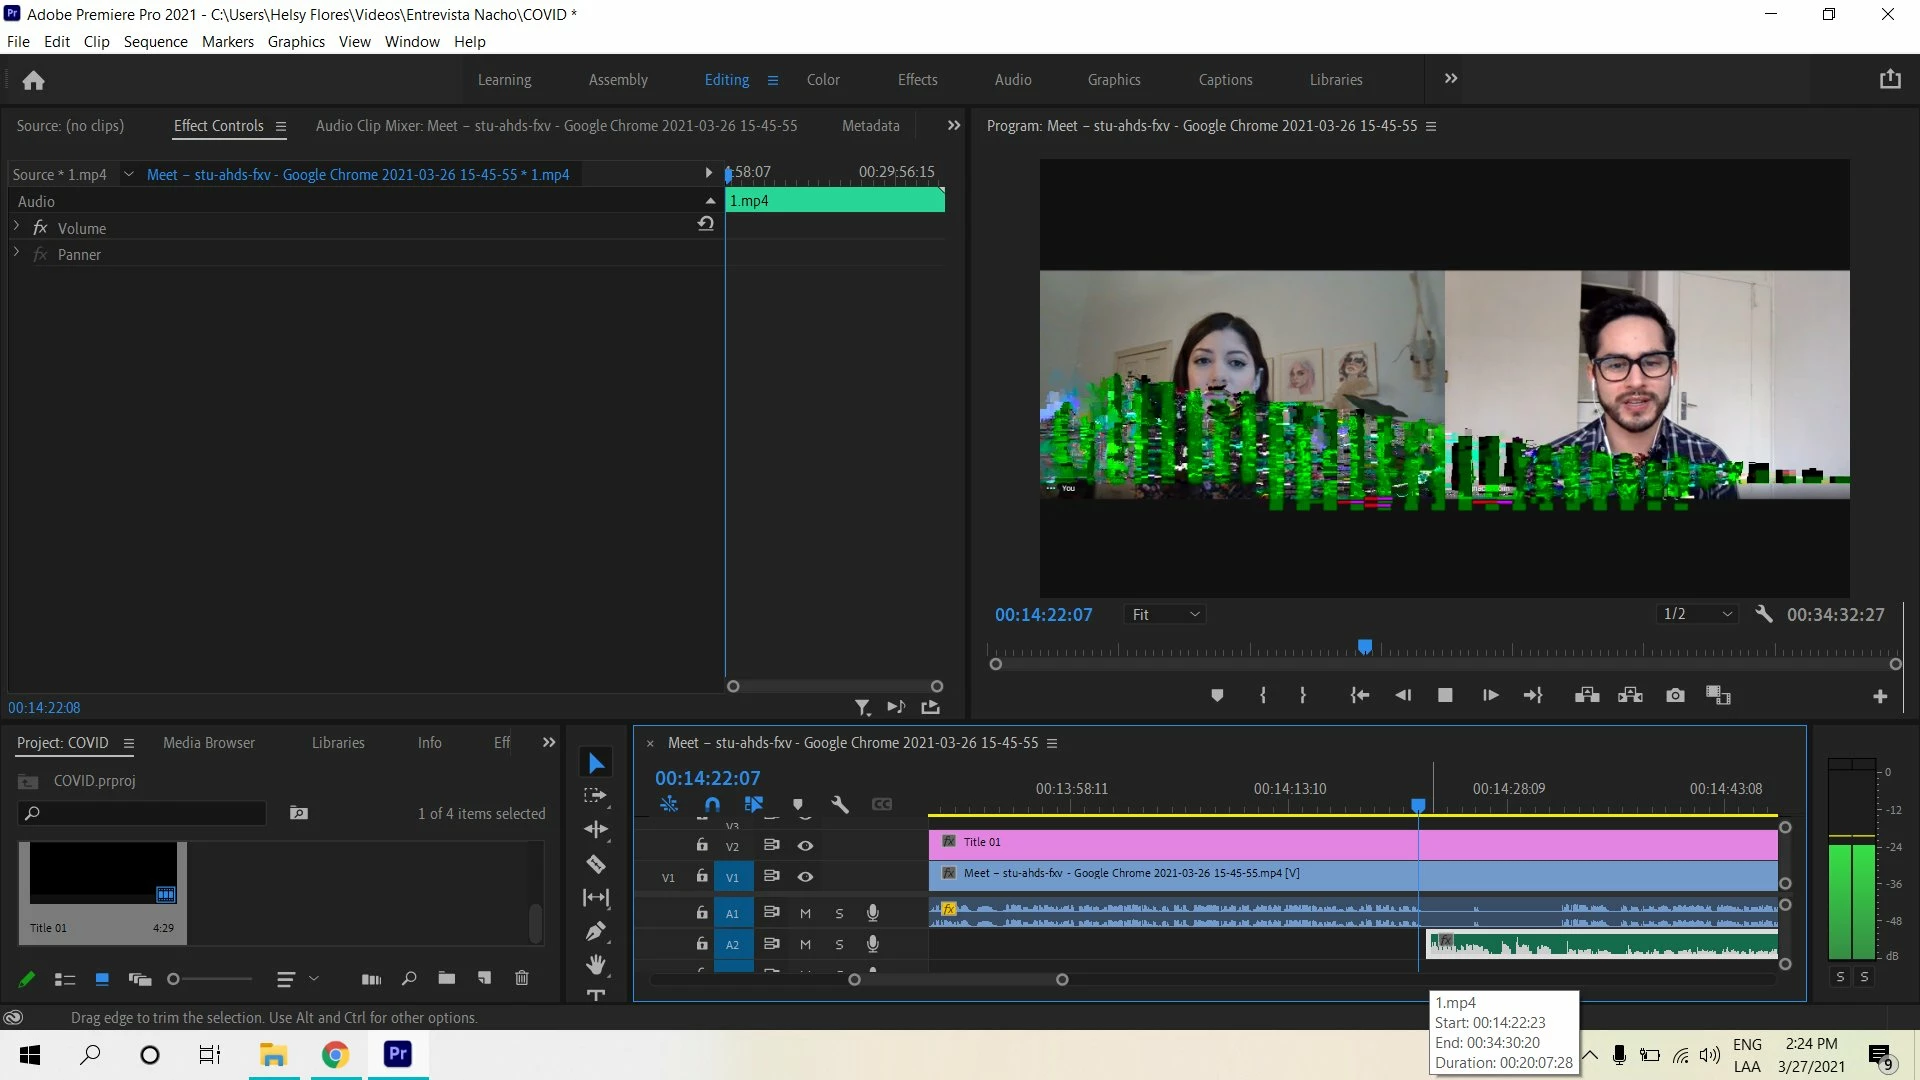The height and width of the screenshot is (1080, 1920).
Task: Expand the Volume effect properties
Action: coord(17,227)
